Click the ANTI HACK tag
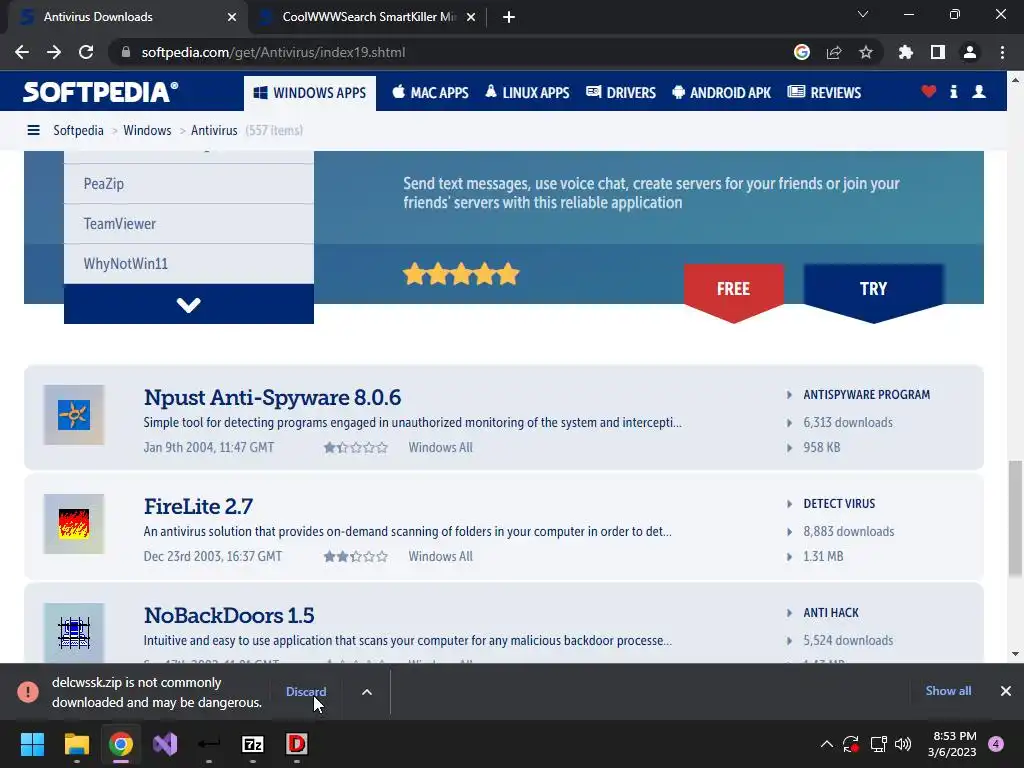 click(831, 613)
